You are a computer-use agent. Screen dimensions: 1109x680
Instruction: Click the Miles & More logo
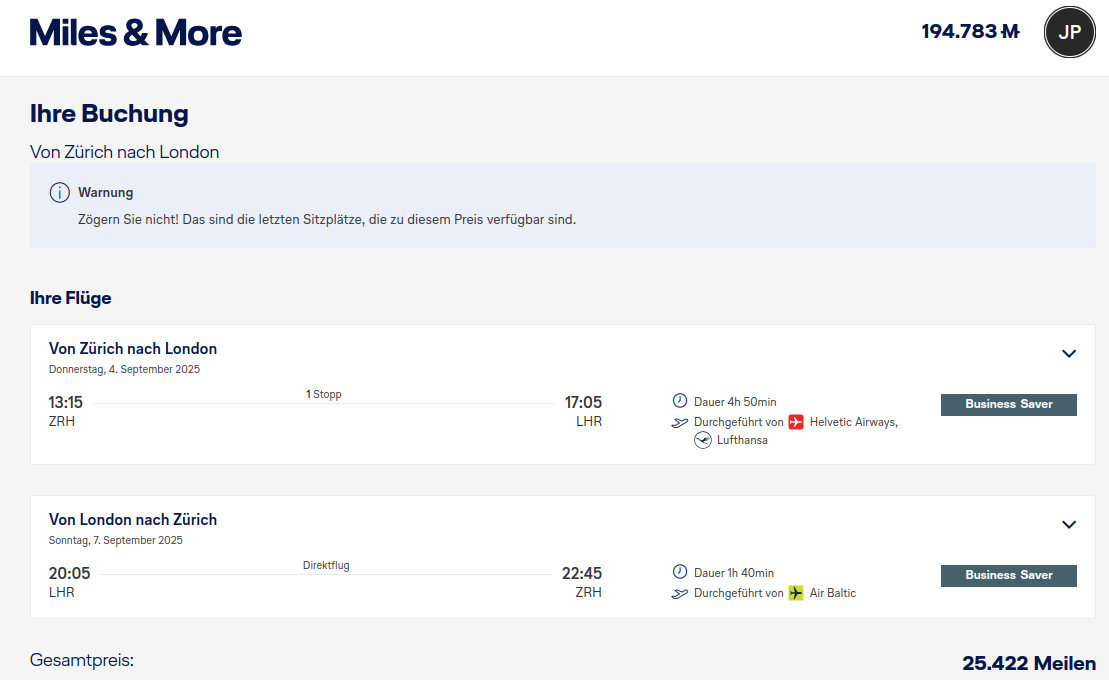click(x=136, y=33)
